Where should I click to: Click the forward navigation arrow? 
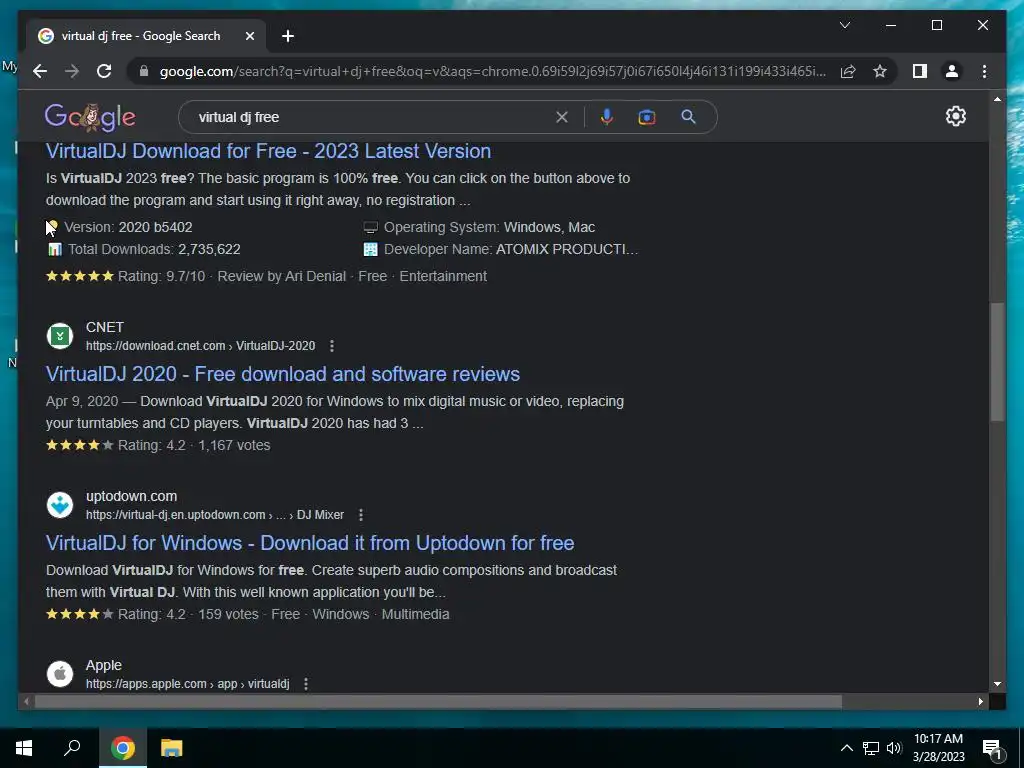point(72,71)
